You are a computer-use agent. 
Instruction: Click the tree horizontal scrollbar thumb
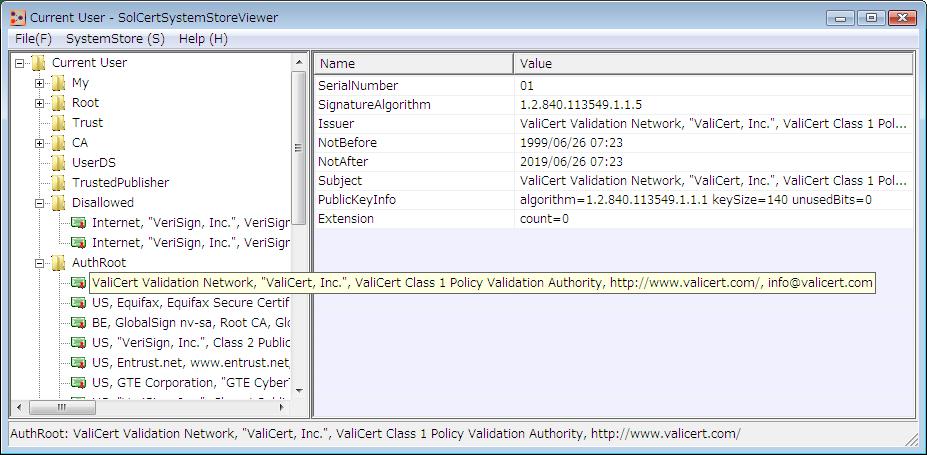61,407
